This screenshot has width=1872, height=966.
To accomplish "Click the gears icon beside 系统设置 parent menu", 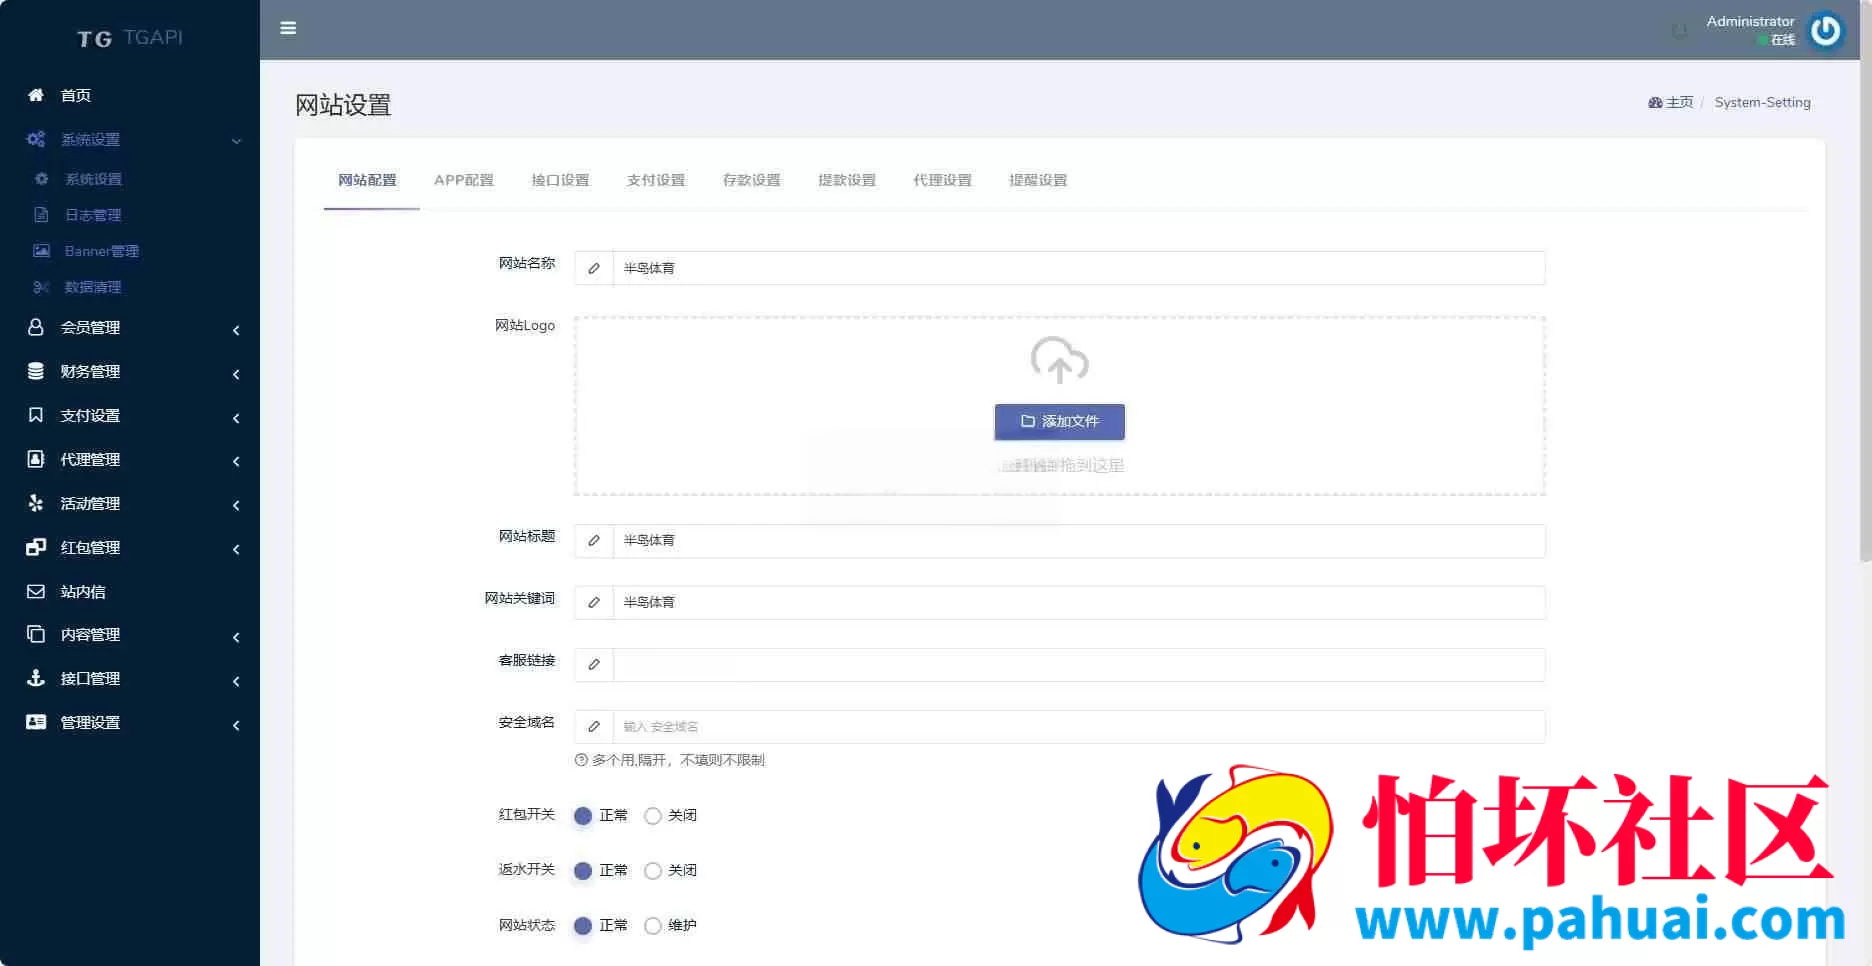I will [36, 139].
